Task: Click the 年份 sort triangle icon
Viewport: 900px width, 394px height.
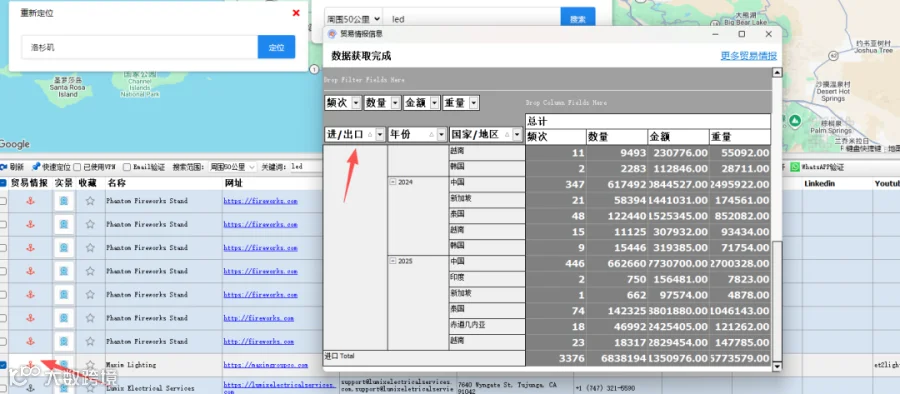Action: (x=432, y=134)
